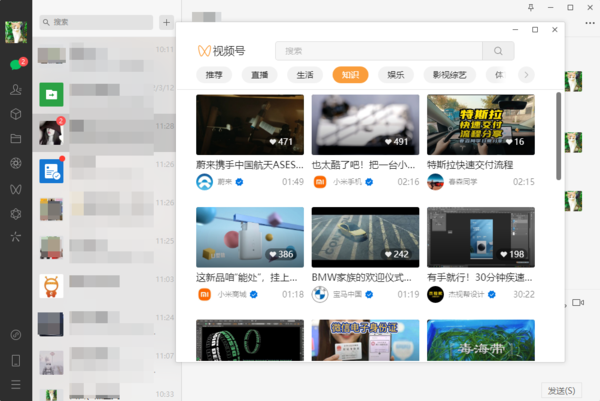Select the 娱乐 category tab
The height and width of the screenshot is (401, 600).
pyautogui.click(x=396, y=75)
